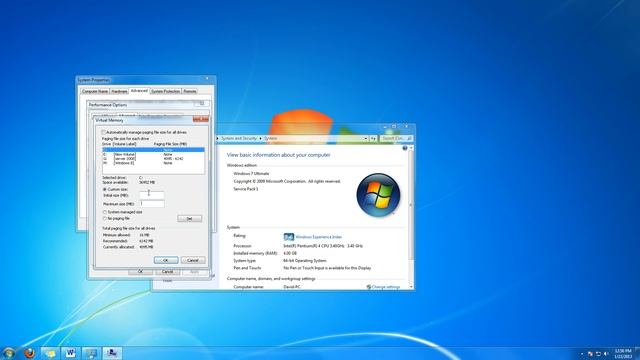This screenshot has height=360, width=640.
Task: Switch to Microsoft Word on taskbar
Action: tap(70, 353)
